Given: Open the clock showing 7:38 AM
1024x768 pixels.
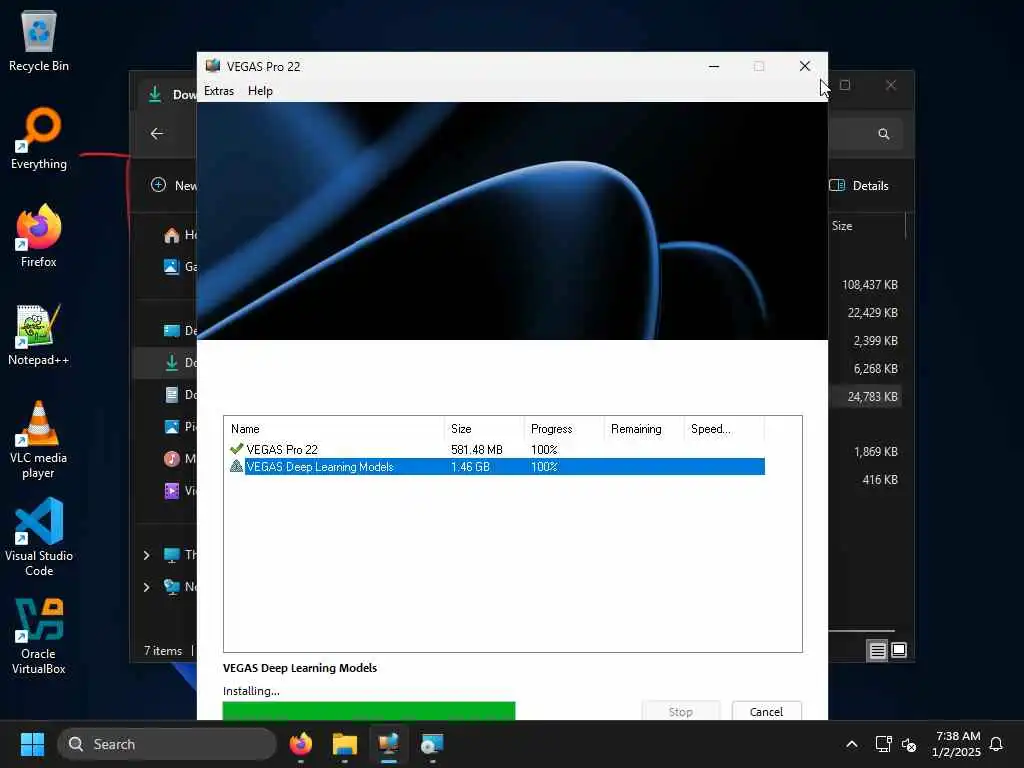Looking at the screenshot, I should coord(957,744).
